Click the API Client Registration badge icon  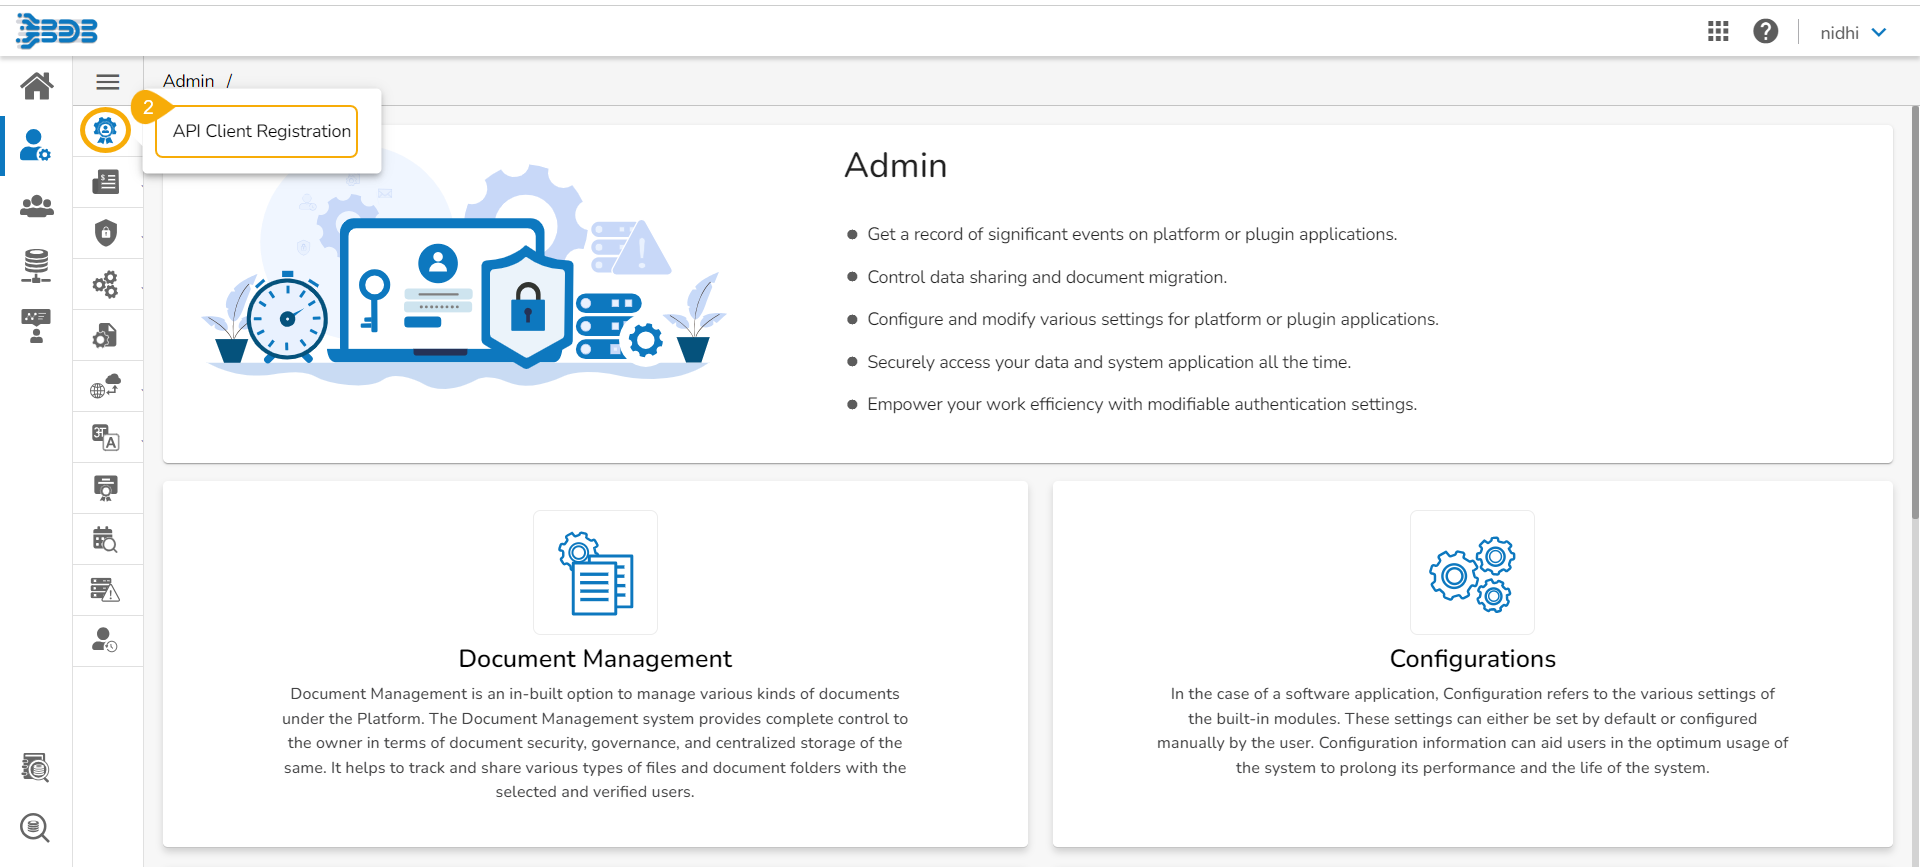[105, 130]
